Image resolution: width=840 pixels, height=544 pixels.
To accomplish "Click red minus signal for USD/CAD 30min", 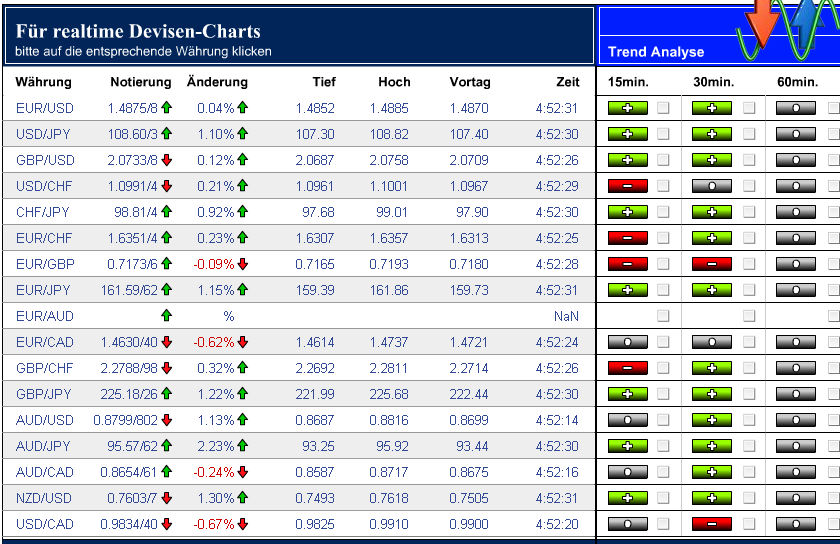I will click(x=712, y=523).
